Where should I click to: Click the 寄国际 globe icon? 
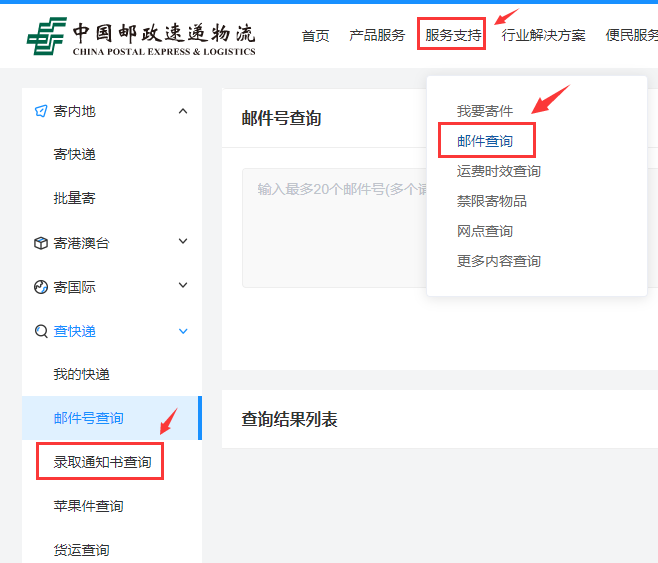[x=41, y=287]
